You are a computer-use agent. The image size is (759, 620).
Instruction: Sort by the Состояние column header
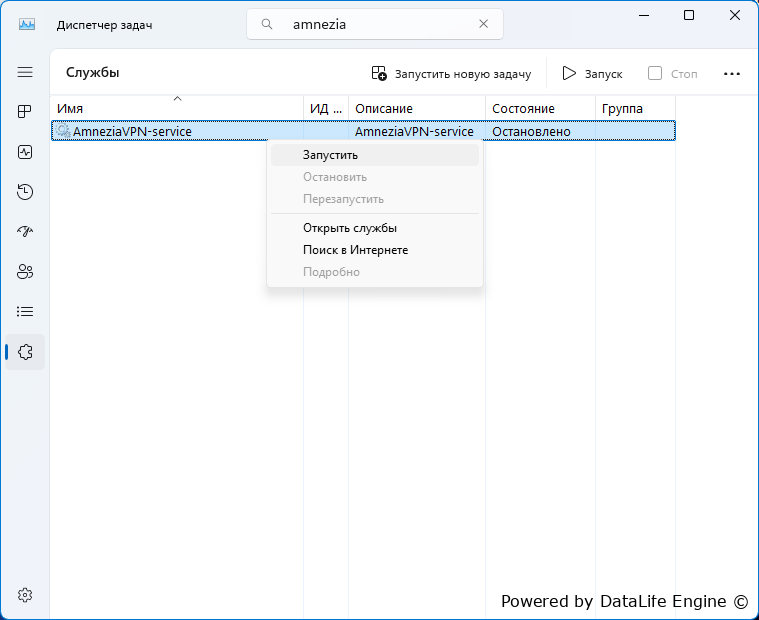[x=540, y=108]
